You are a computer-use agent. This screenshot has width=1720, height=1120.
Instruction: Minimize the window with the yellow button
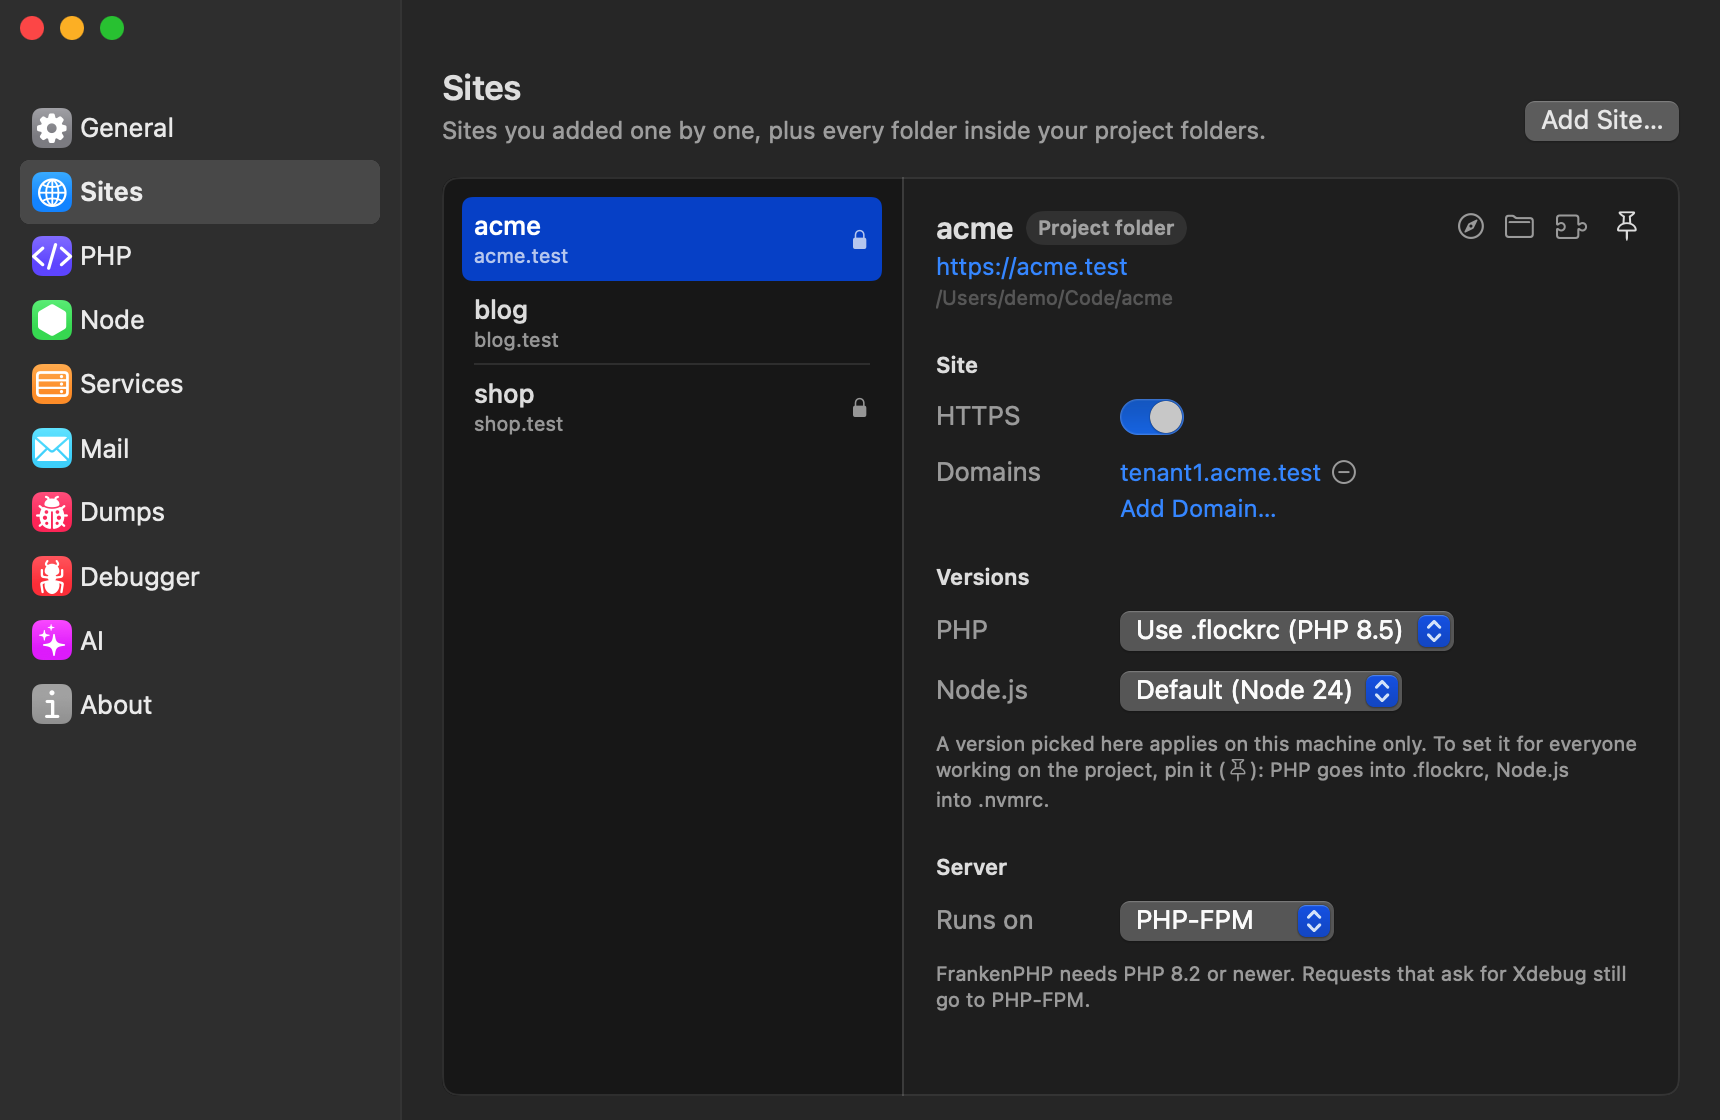(72, 28)
